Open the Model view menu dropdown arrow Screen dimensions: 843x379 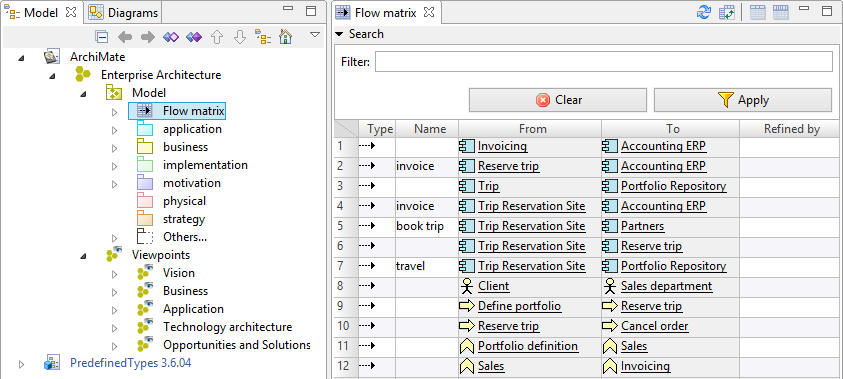(x=315, y=34)
